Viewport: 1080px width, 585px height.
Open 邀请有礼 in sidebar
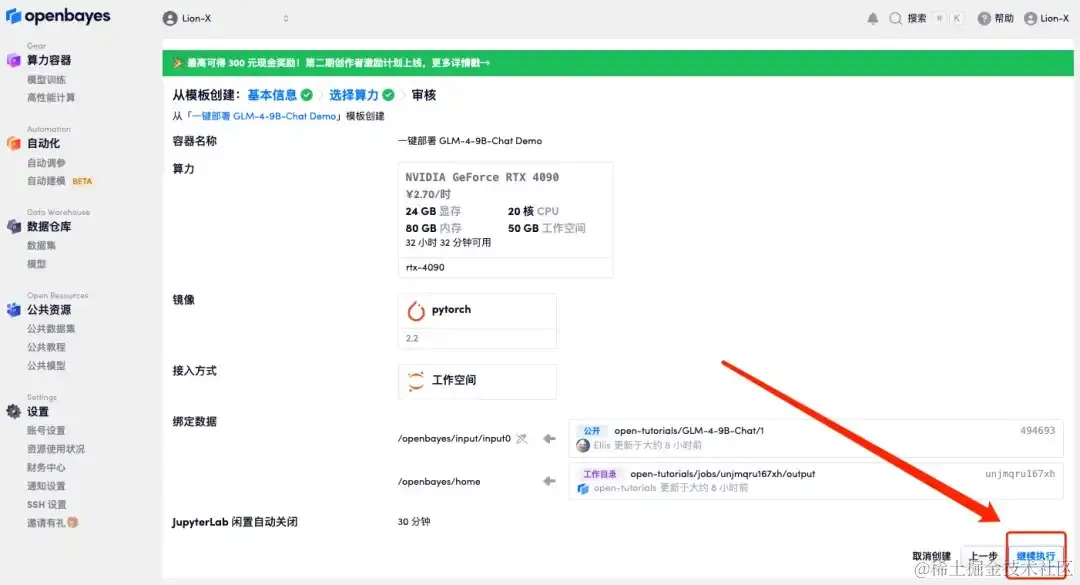tap(46, 522)
